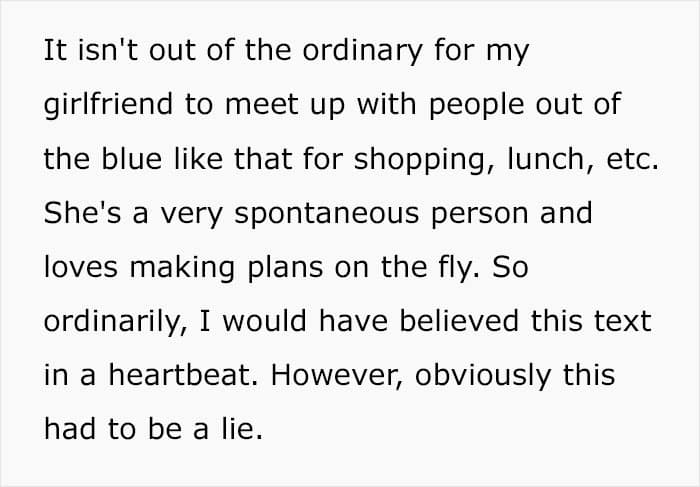This screenshot has height=487, width=700.
Task: Click the word "plans"
Action: click(x=285, y=268)
